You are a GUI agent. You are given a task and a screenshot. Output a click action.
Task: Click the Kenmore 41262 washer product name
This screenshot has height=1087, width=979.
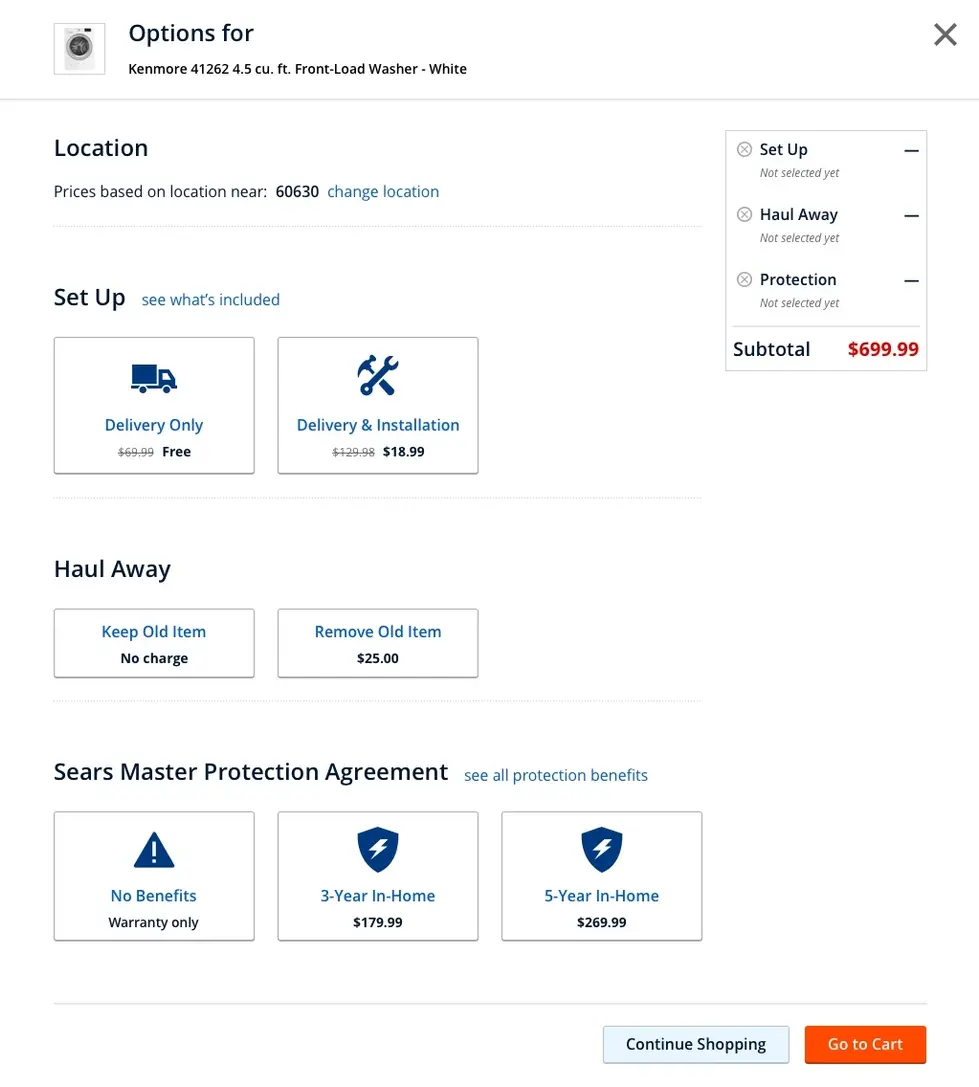297,69
